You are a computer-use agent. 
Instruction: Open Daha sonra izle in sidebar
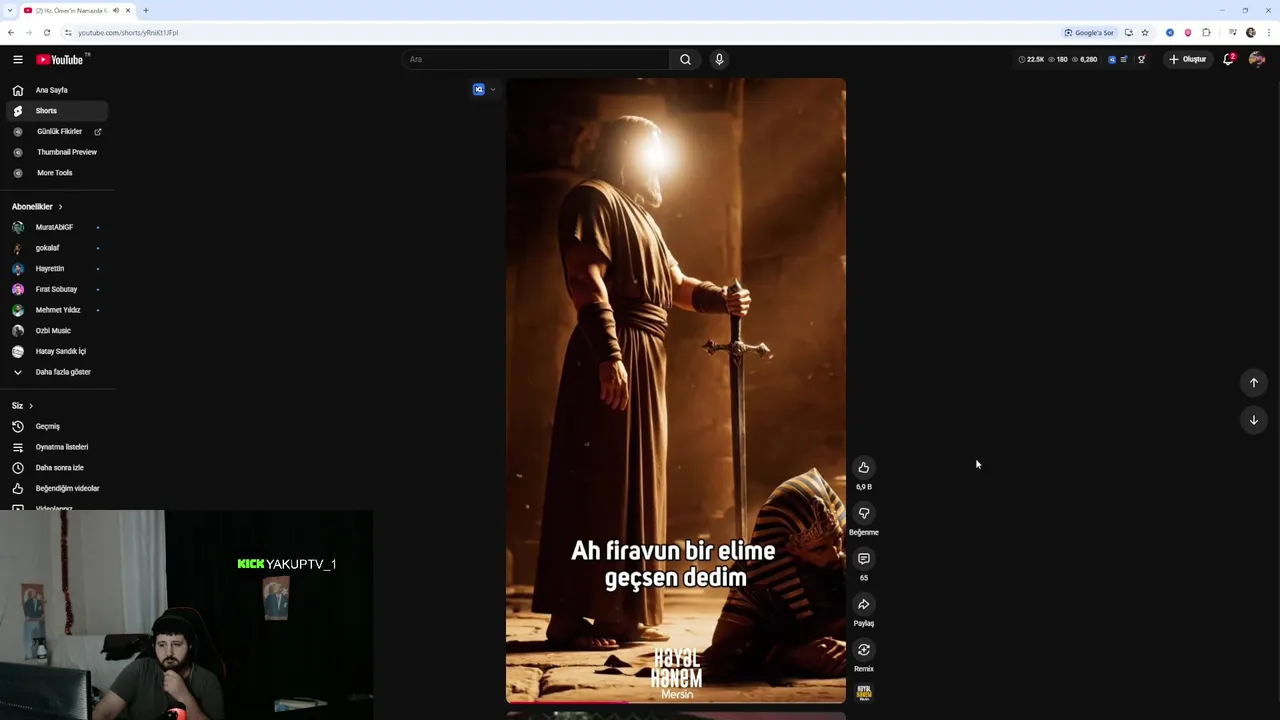point(55,468)
